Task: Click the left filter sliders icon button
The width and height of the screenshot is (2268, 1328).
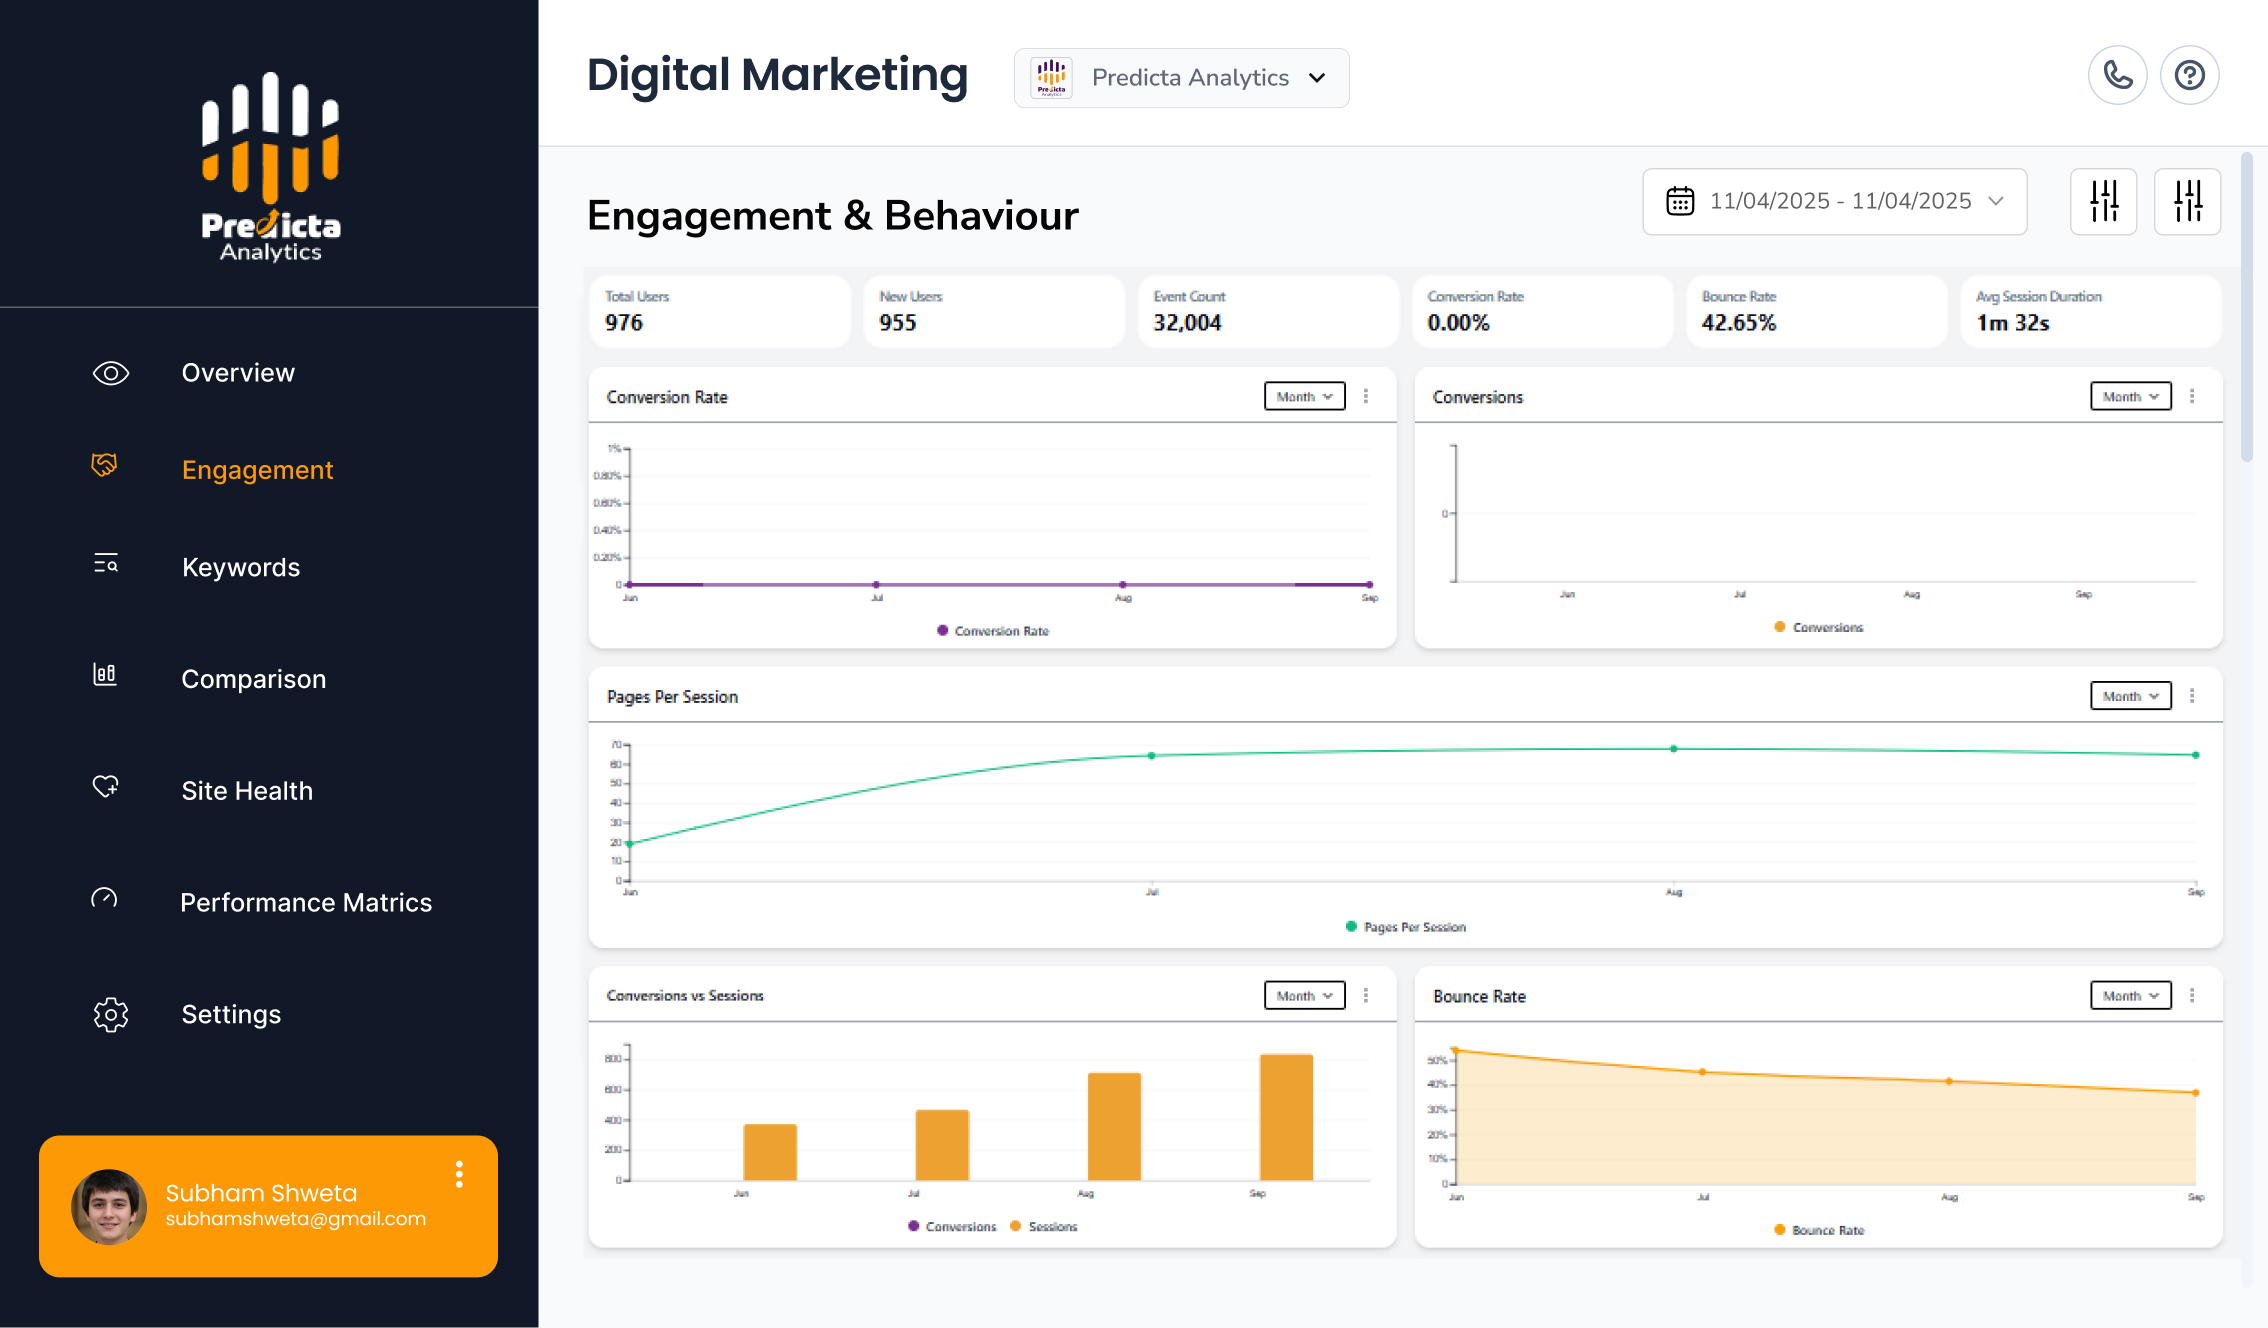Action: coord(2103,201)
